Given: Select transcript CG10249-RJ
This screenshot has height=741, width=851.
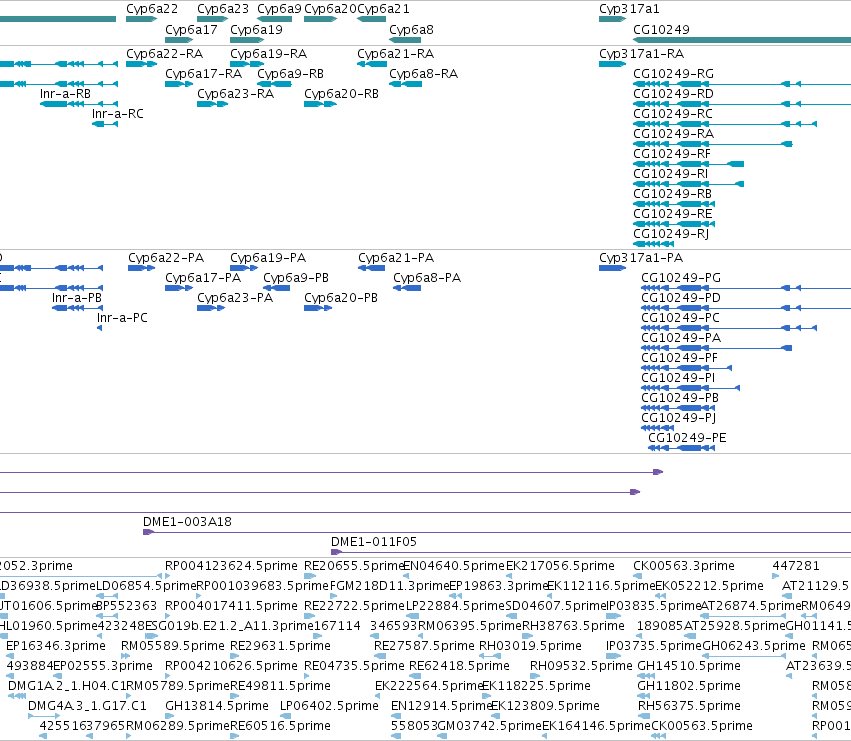Looking at the screenshot, I should [653, 244].
